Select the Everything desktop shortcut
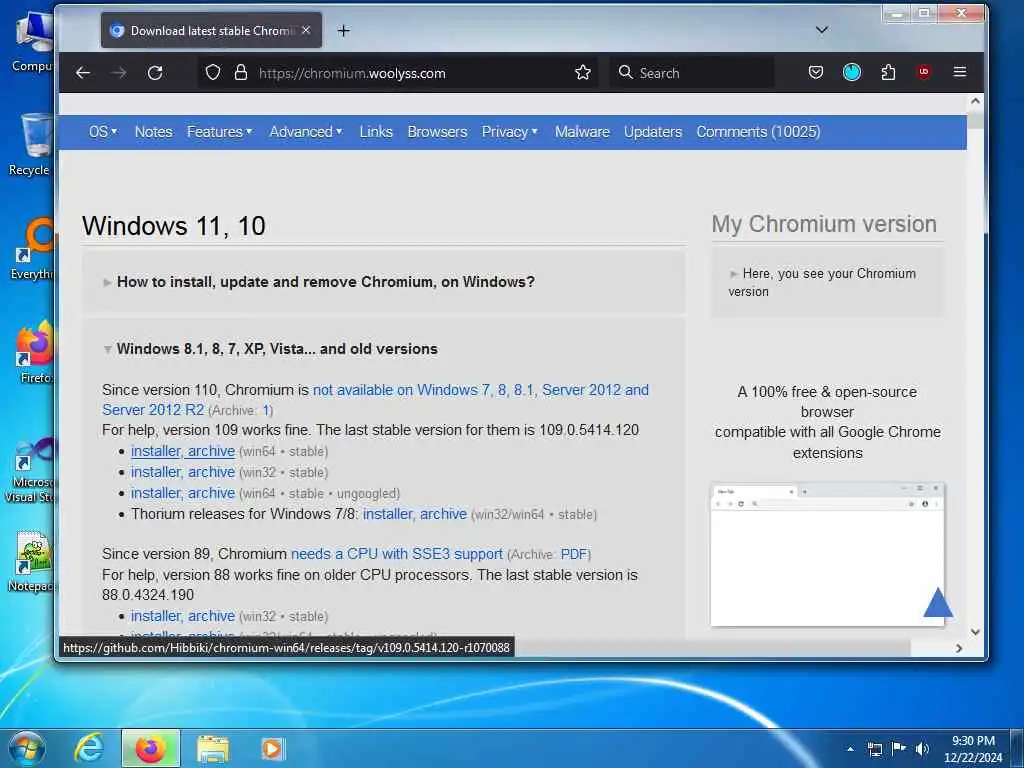Screen dimensions: 1024x768 tap(33, 249)
